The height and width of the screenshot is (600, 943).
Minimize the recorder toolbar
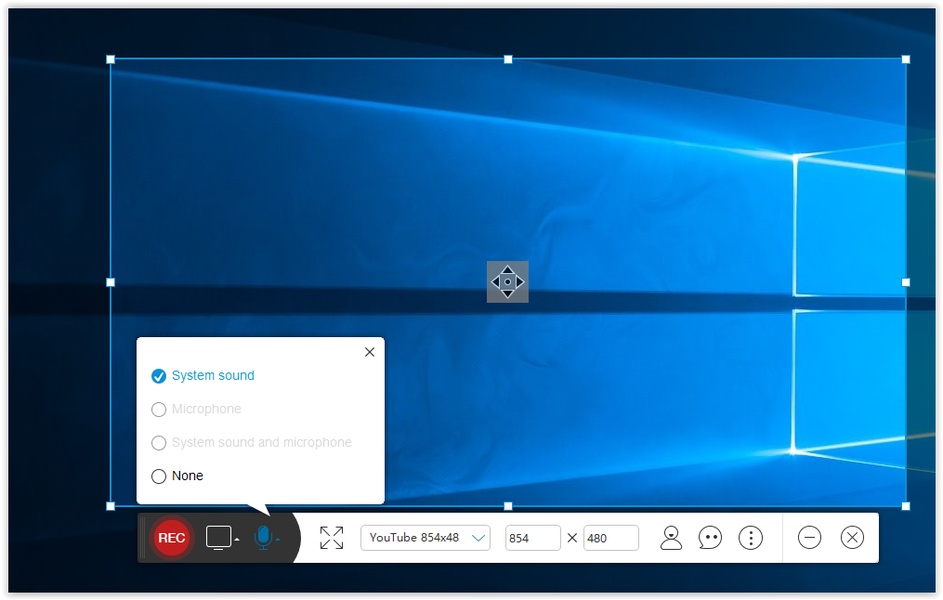click(x=809, y=538)
